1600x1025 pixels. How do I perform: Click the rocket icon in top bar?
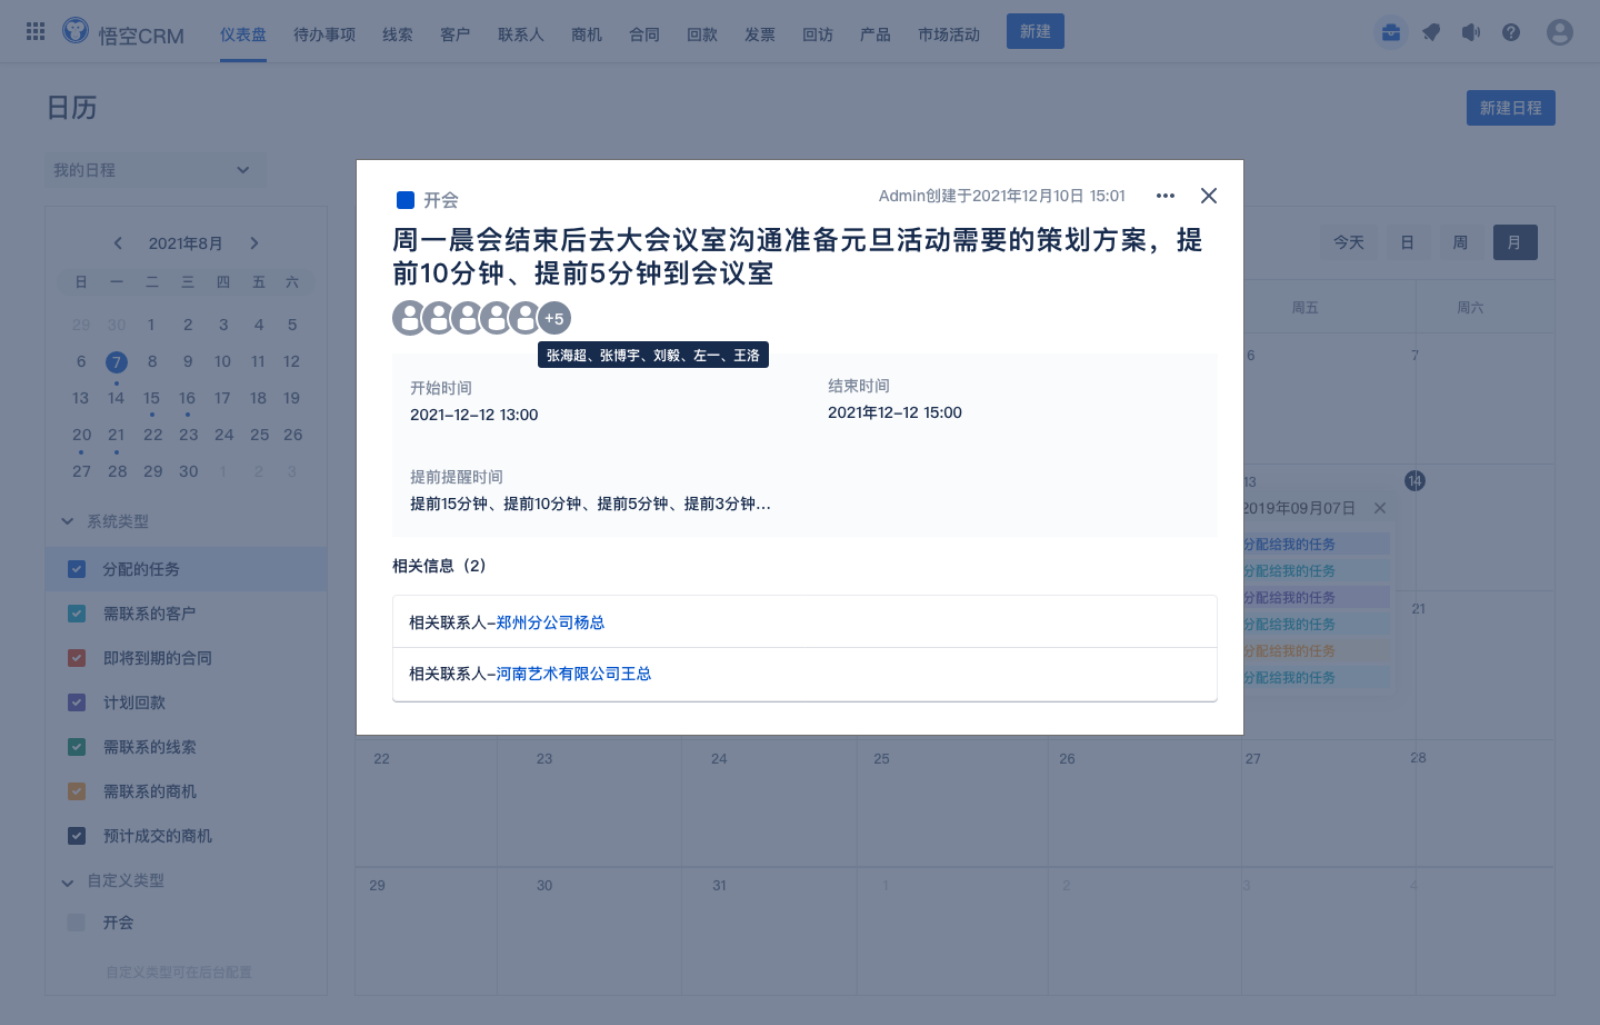pos(1431,33)
